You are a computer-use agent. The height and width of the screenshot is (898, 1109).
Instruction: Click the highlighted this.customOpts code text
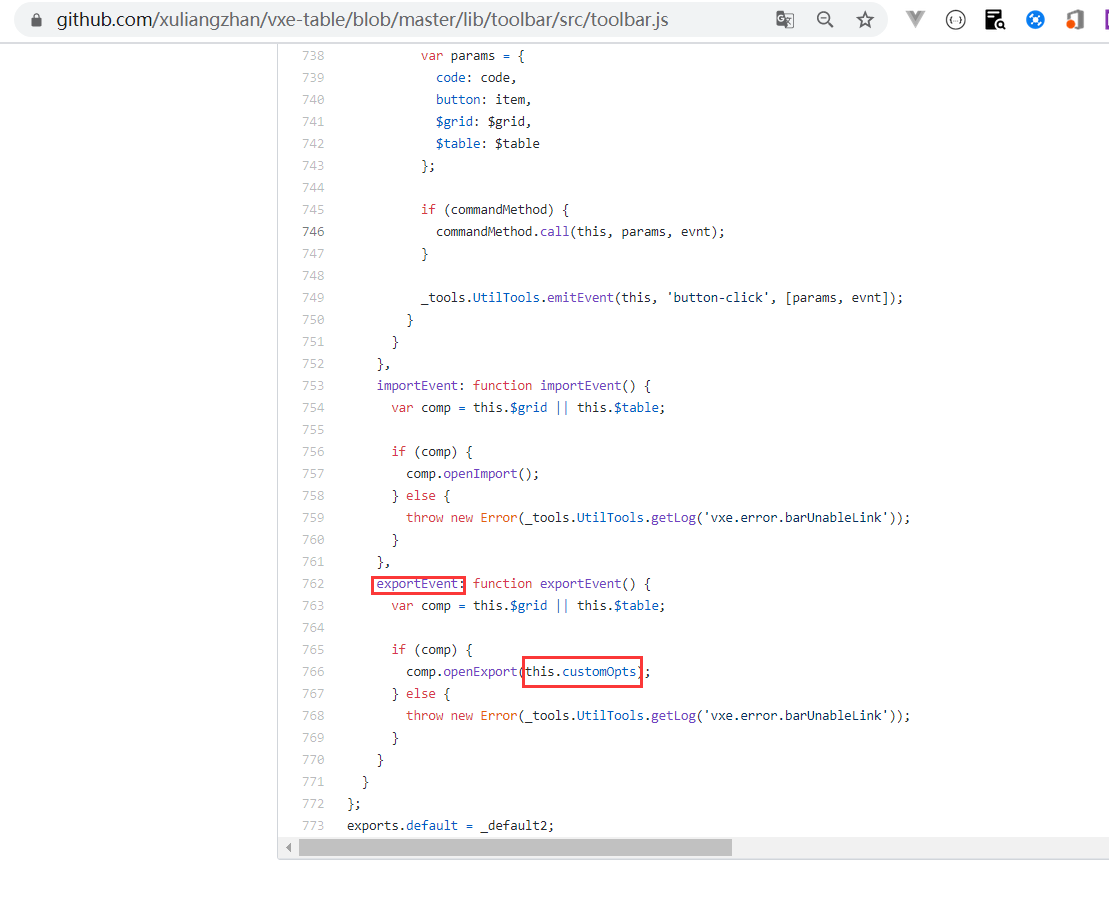[581, 671]
